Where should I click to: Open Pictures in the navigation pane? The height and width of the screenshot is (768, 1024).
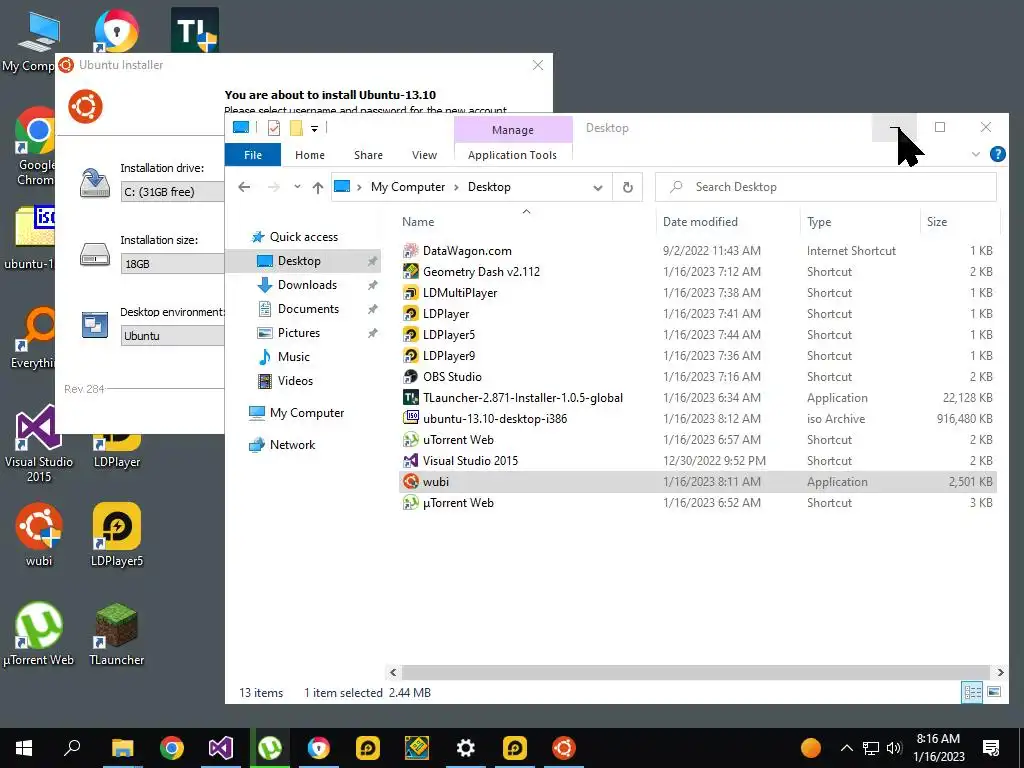[299, 333]
